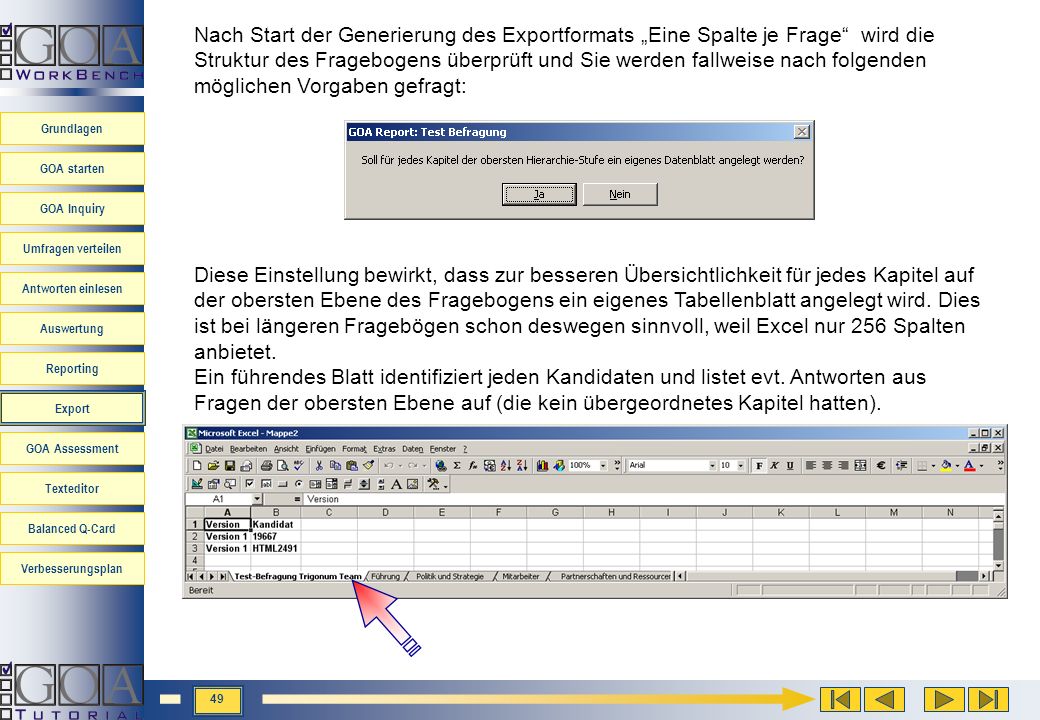Click the Paste clipboard icon

[352, 465]
